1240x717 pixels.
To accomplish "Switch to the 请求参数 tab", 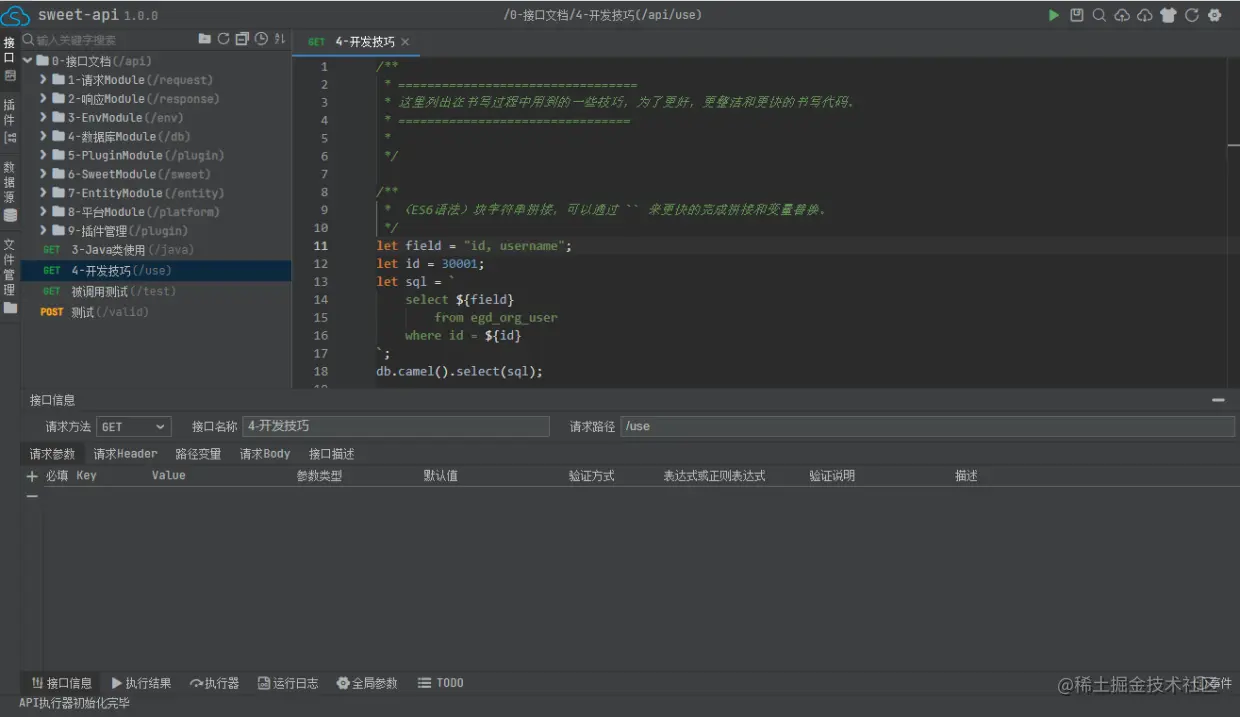I will coord(52,454).
